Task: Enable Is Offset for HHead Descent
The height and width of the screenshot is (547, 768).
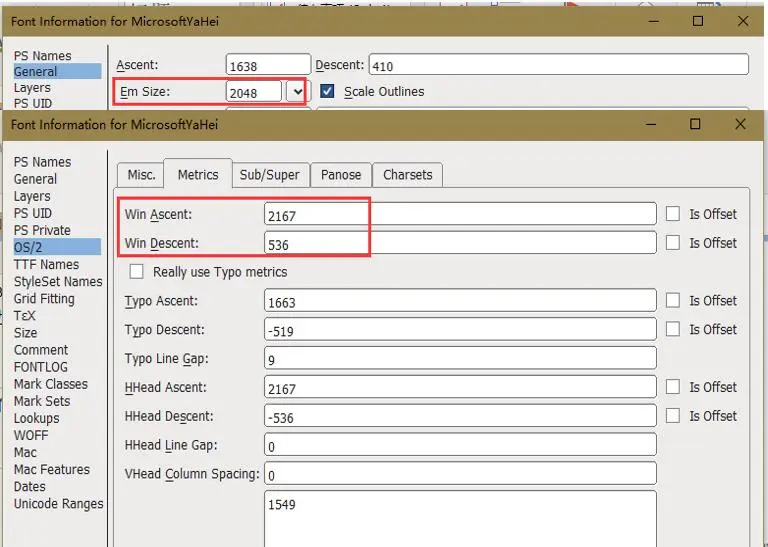Action: pyautogui.click(x=673, y=416)
